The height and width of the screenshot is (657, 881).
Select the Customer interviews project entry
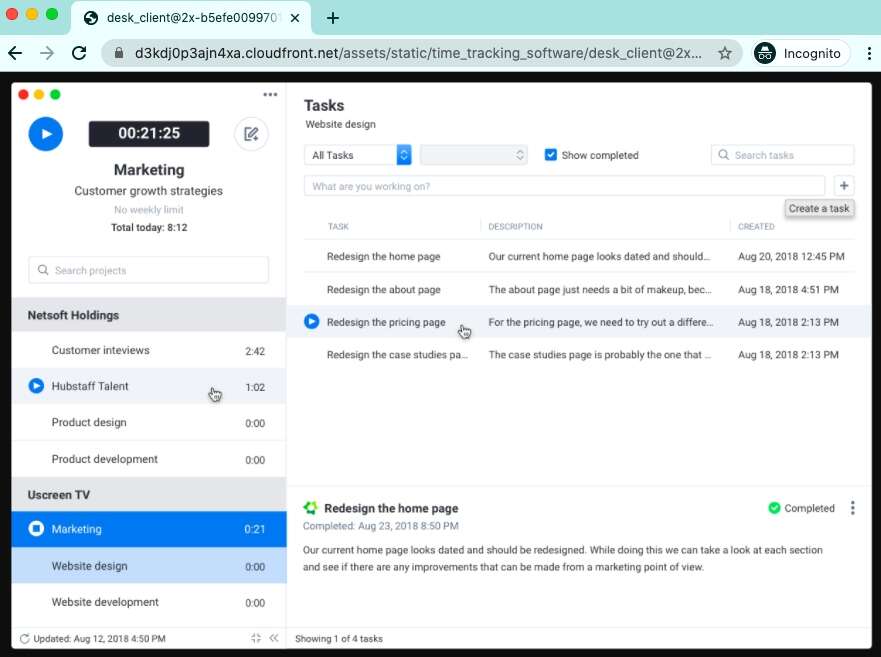[x=100, y=350]
